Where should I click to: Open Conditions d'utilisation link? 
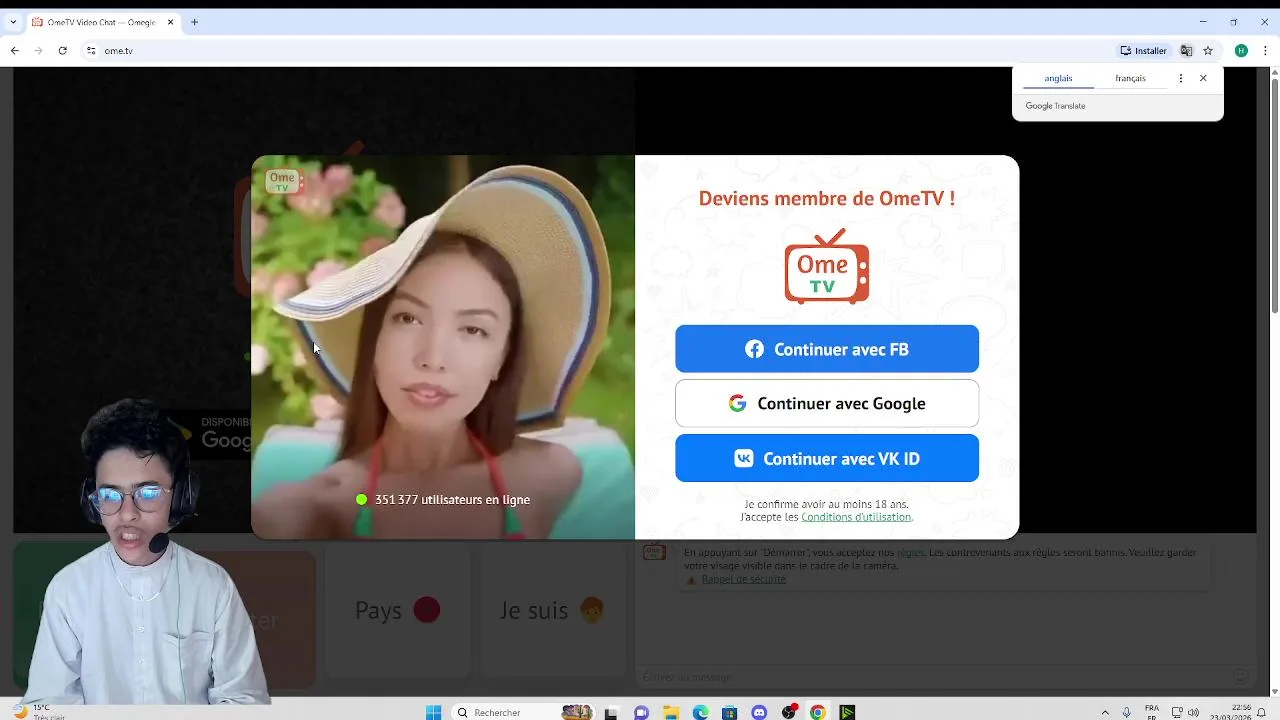pyautogui.click(x=856, y=517)
